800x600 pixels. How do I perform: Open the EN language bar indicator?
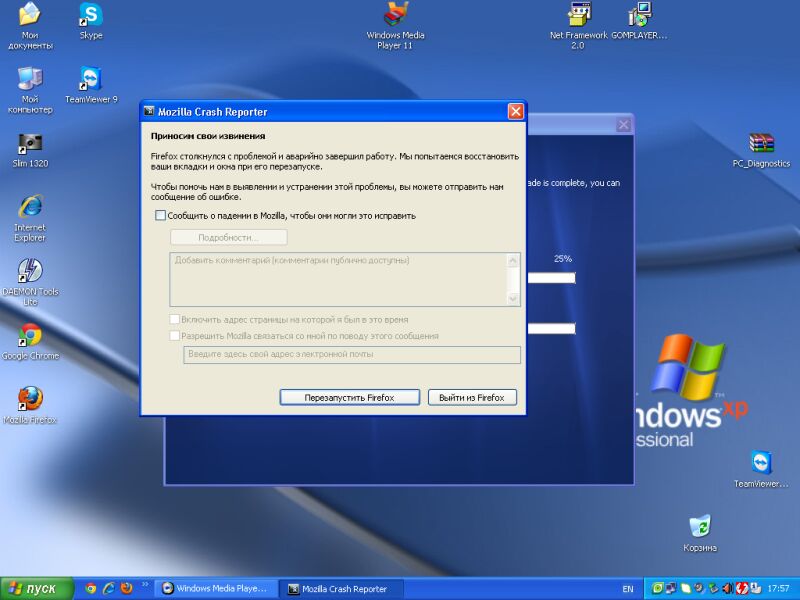pyautogui.click(x=628, y=589)
